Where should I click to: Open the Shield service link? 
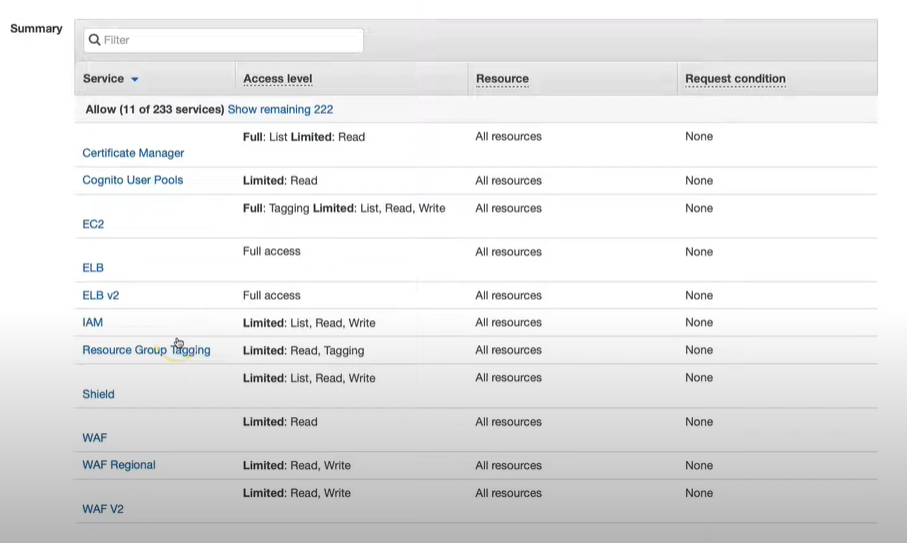pyautogui.click(x=98, y=394)
